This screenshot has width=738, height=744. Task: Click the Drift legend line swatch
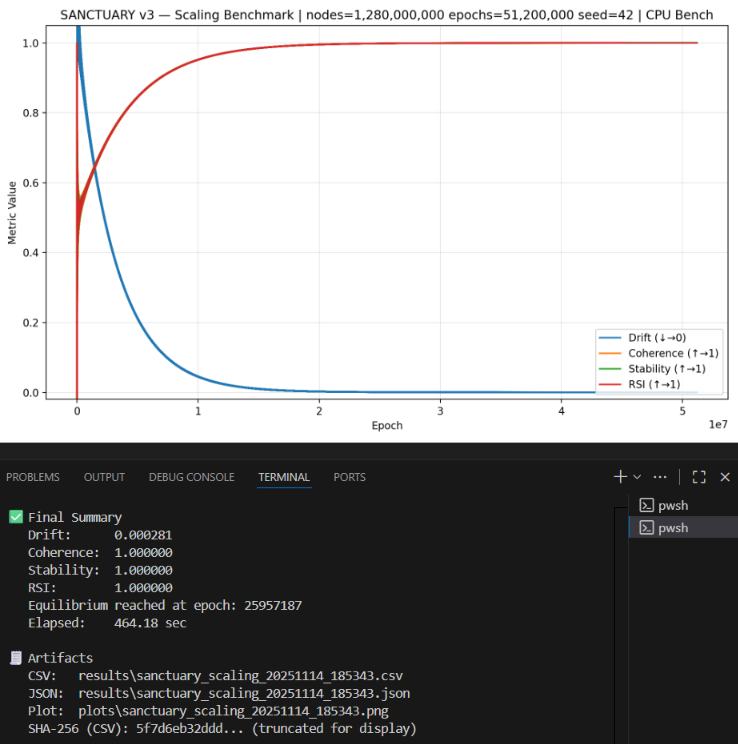[610, 338]
